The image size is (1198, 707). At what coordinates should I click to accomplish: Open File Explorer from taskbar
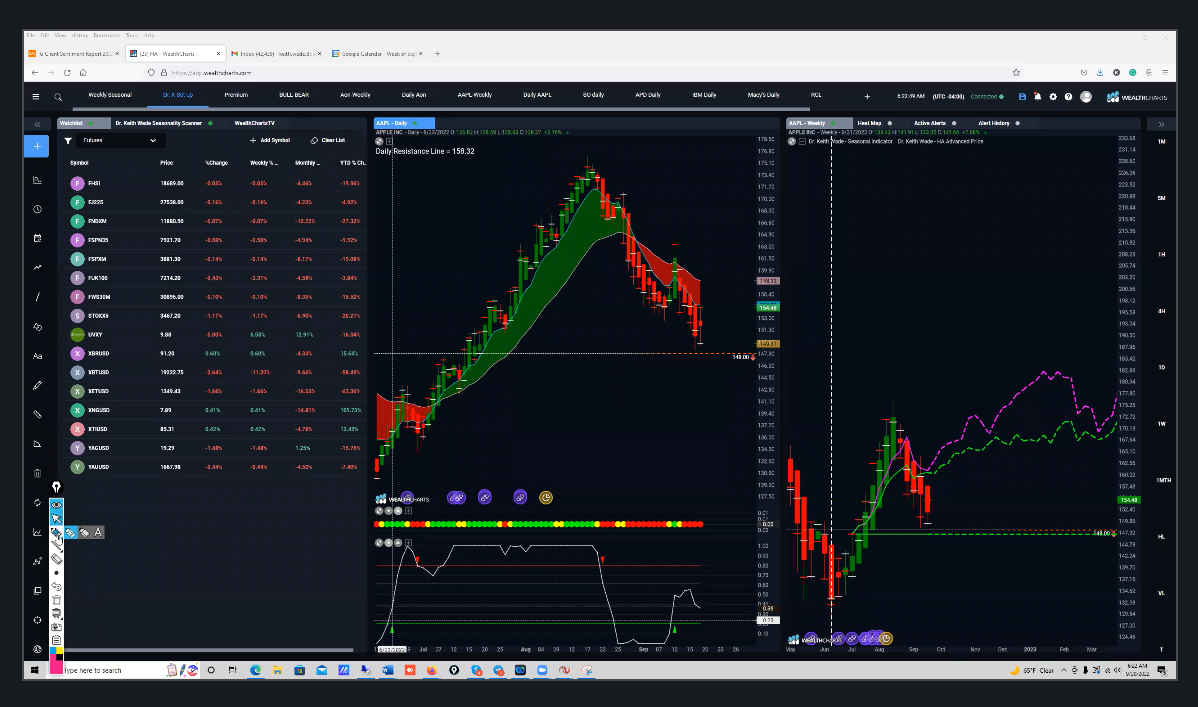(x=277, y=670)
